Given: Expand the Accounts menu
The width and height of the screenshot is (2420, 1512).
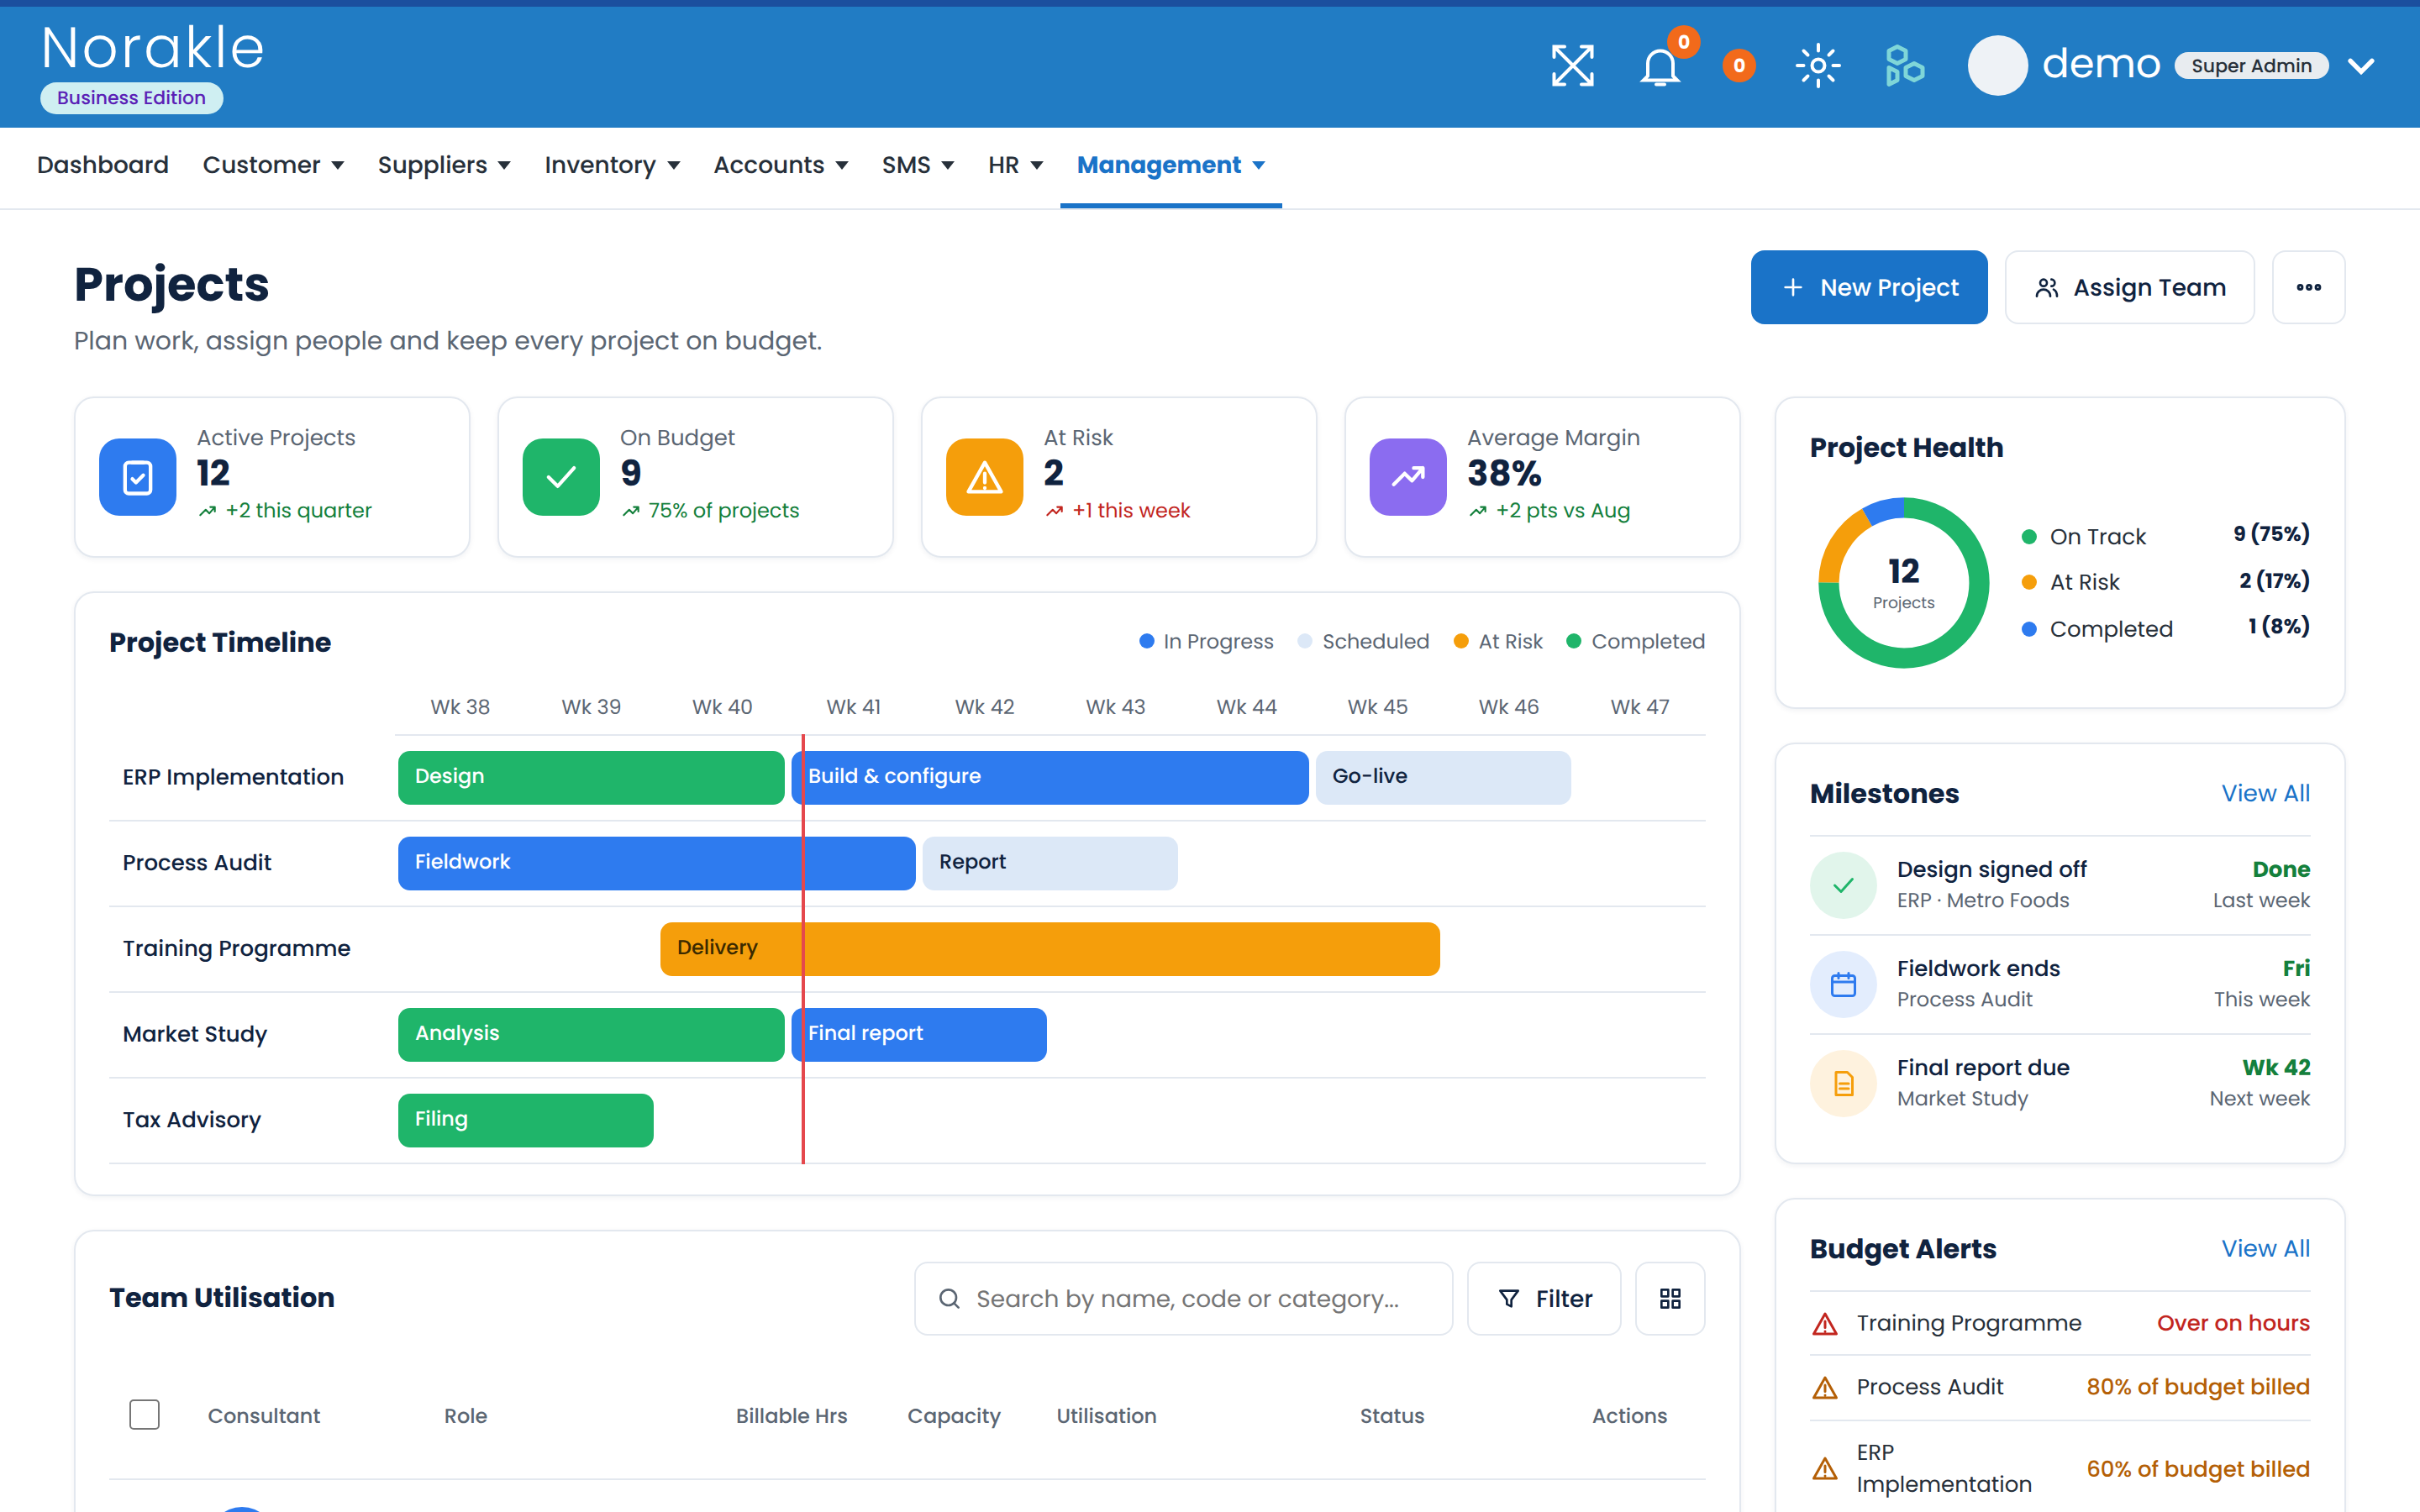Looking at the screenshot, I should 781,165.
